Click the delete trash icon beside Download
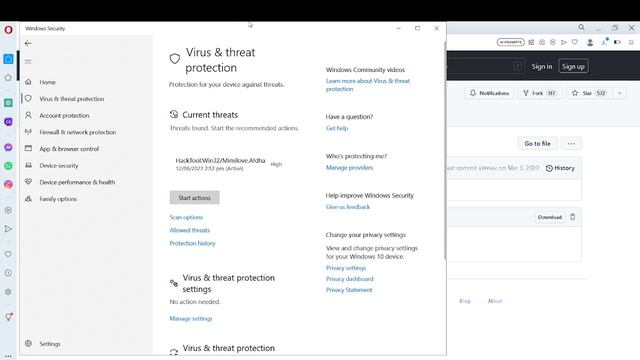The width and height of the screenshot is (640, 360). 573,217
